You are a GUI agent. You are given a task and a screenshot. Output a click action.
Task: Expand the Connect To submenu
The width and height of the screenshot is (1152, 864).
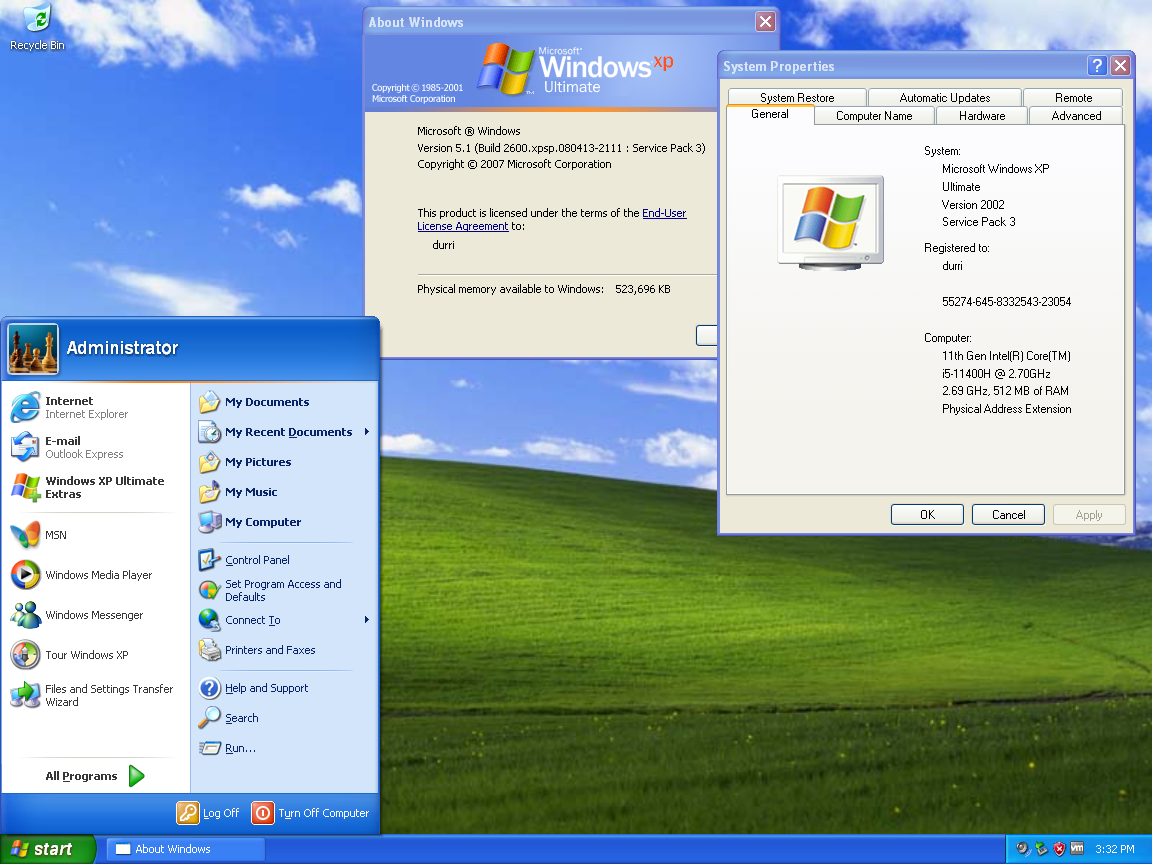(253, 620)
